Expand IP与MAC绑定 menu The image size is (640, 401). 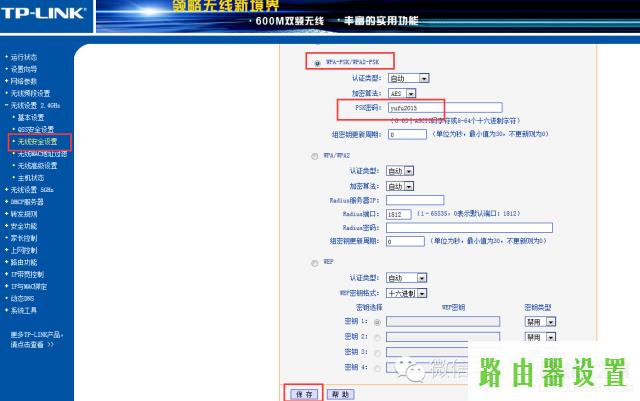point(29,286)
